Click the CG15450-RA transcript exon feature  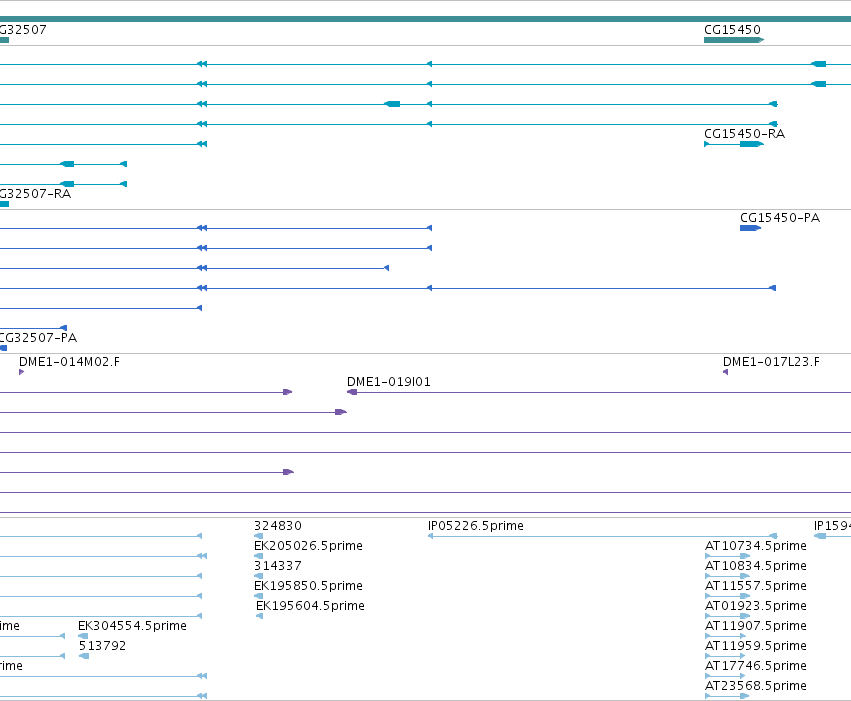[x=751, y=144]
